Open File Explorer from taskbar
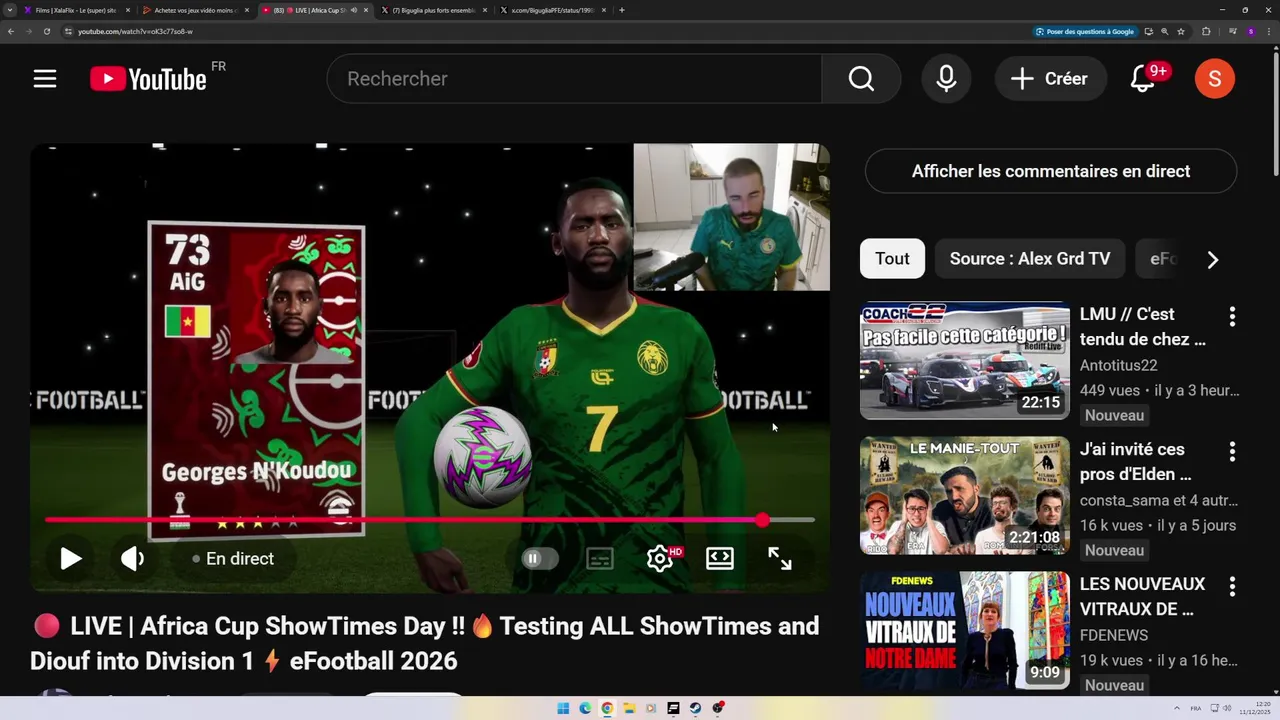Image resolution: width=1280 pixels, height=720 pixels. pyautogui.click(x=629, y=708)
